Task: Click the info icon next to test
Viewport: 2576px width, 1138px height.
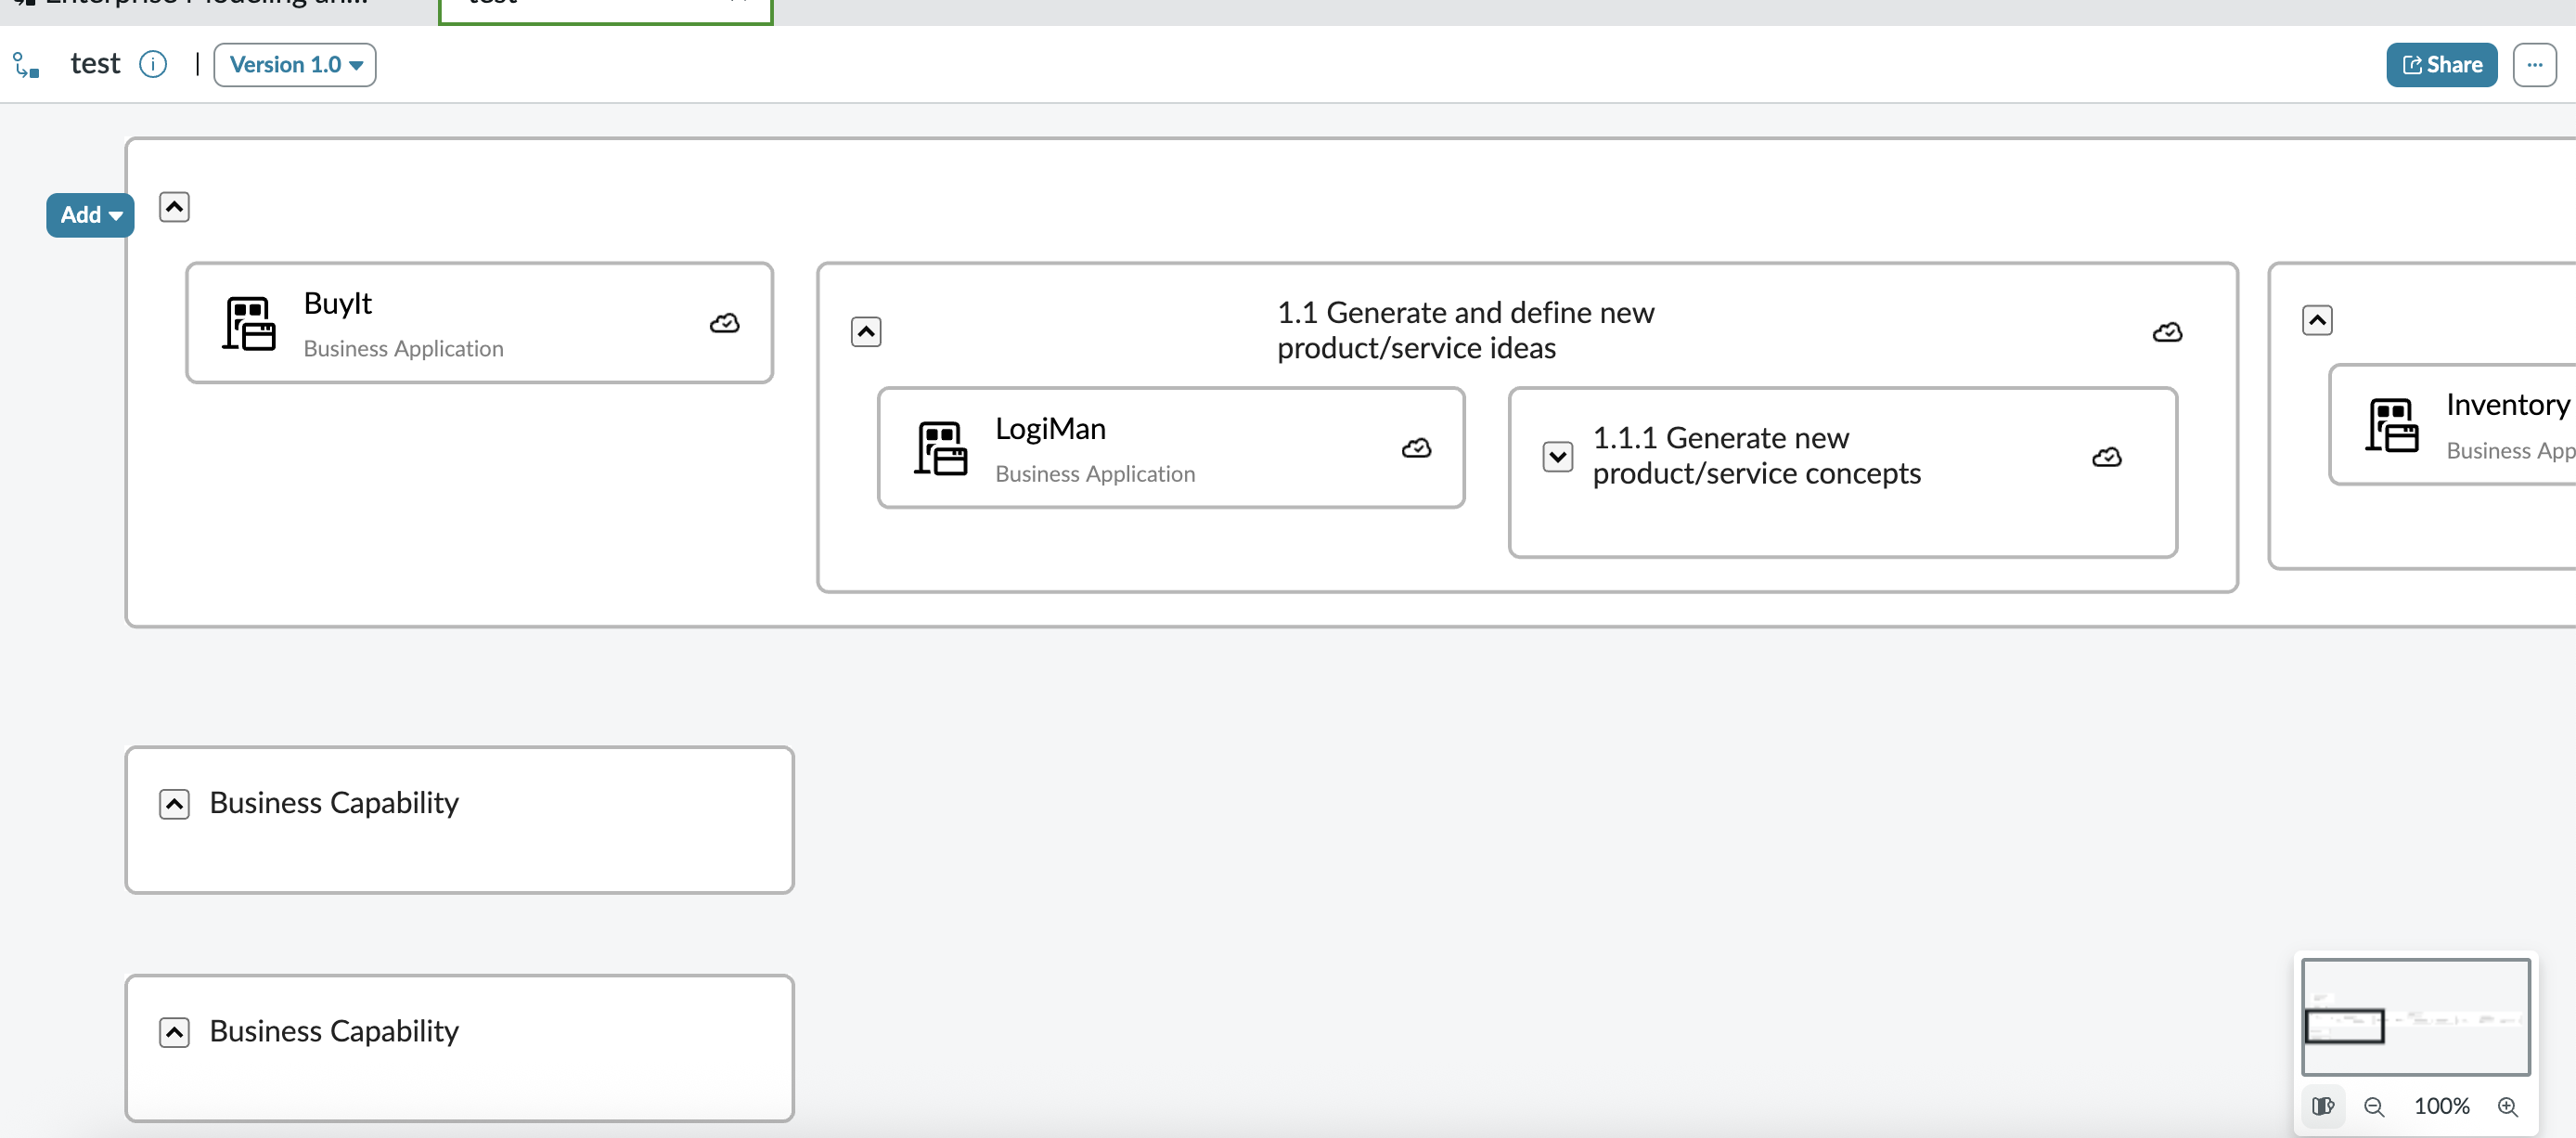Action: [152, 65]
